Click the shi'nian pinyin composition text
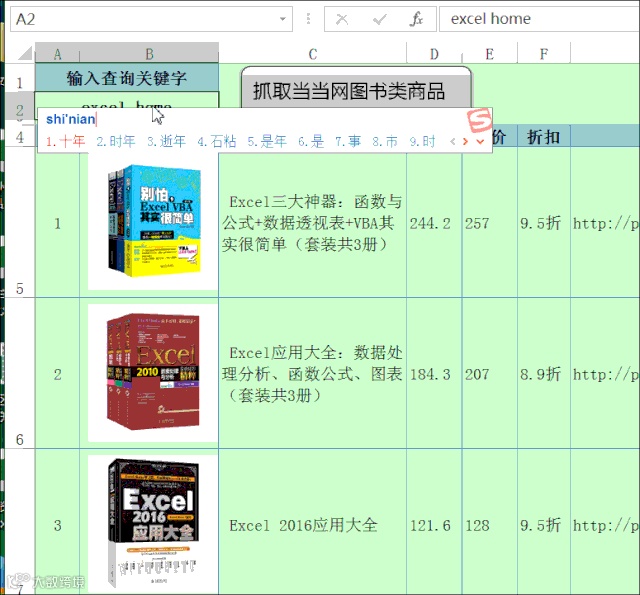 pos(71,119)
